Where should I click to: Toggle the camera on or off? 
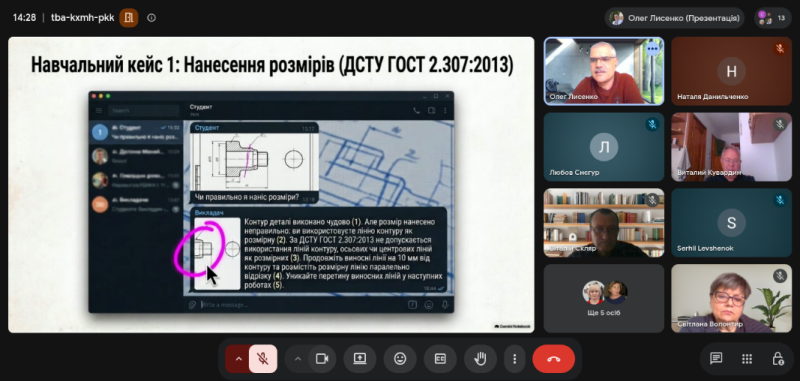pyautogui.click(x=322, y=359)
